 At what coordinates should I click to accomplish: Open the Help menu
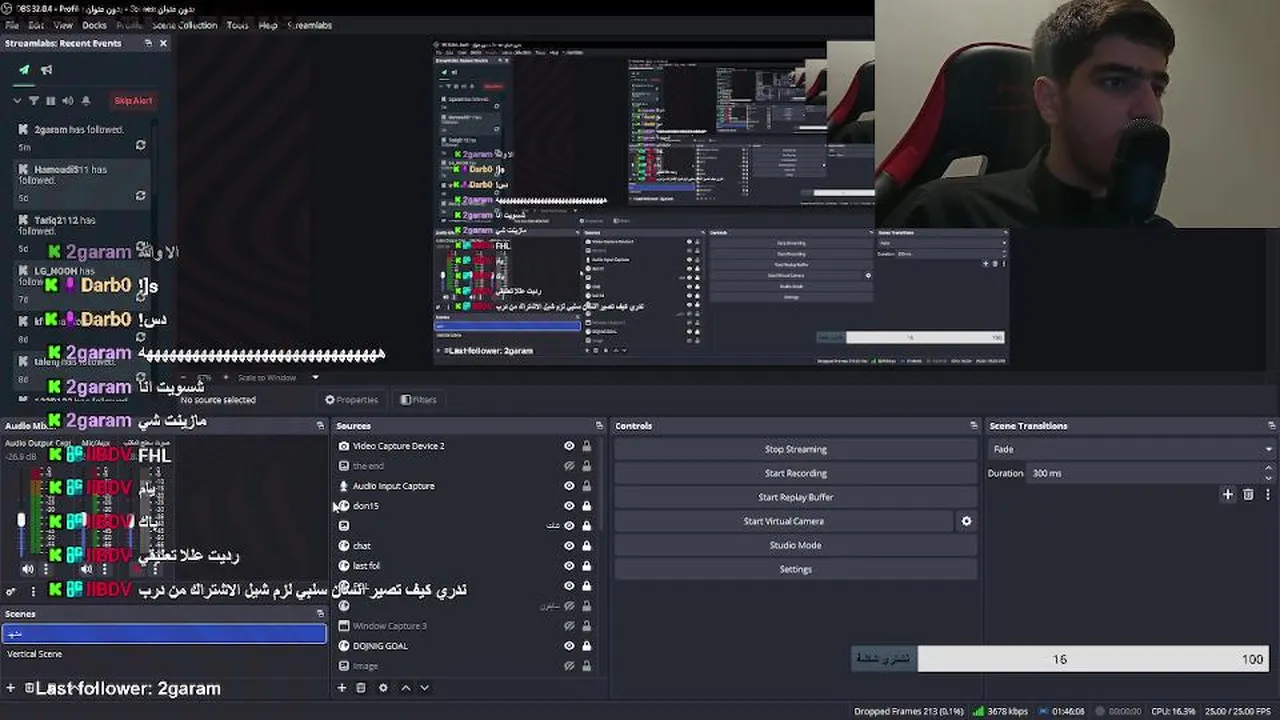268,25
